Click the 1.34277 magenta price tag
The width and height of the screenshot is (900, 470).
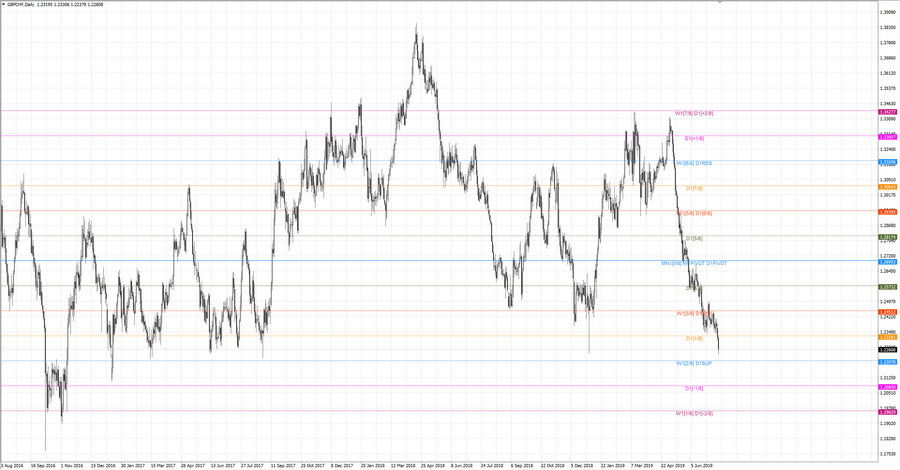888,112
